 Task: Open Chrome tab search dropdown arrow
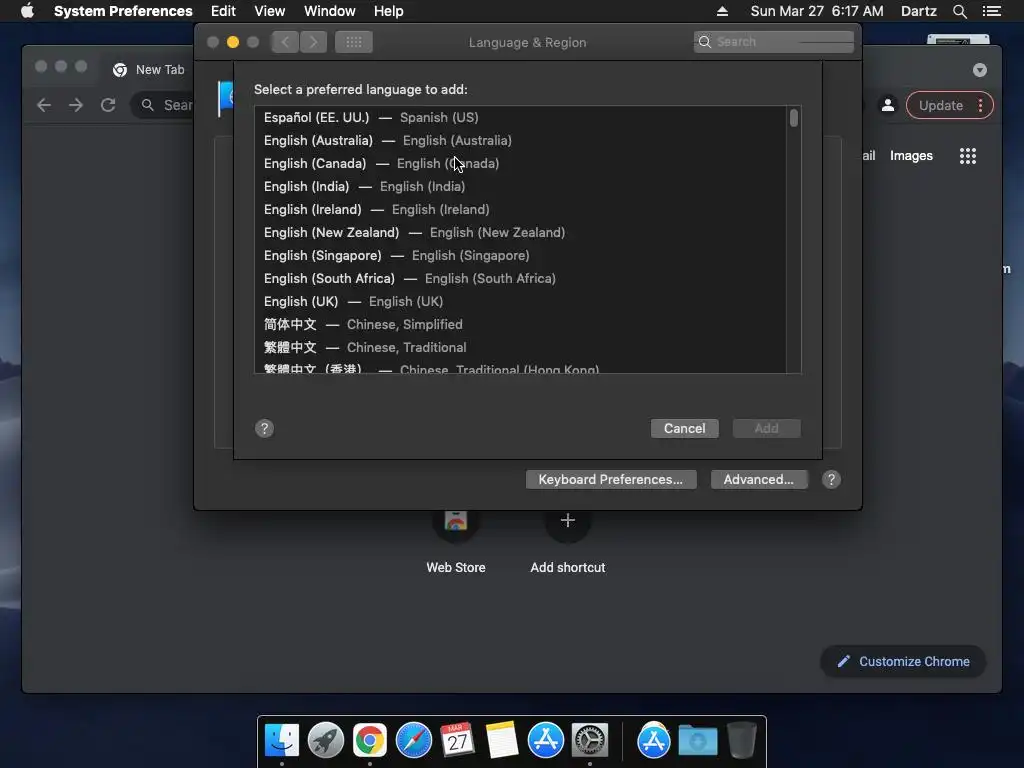[980, 70]
